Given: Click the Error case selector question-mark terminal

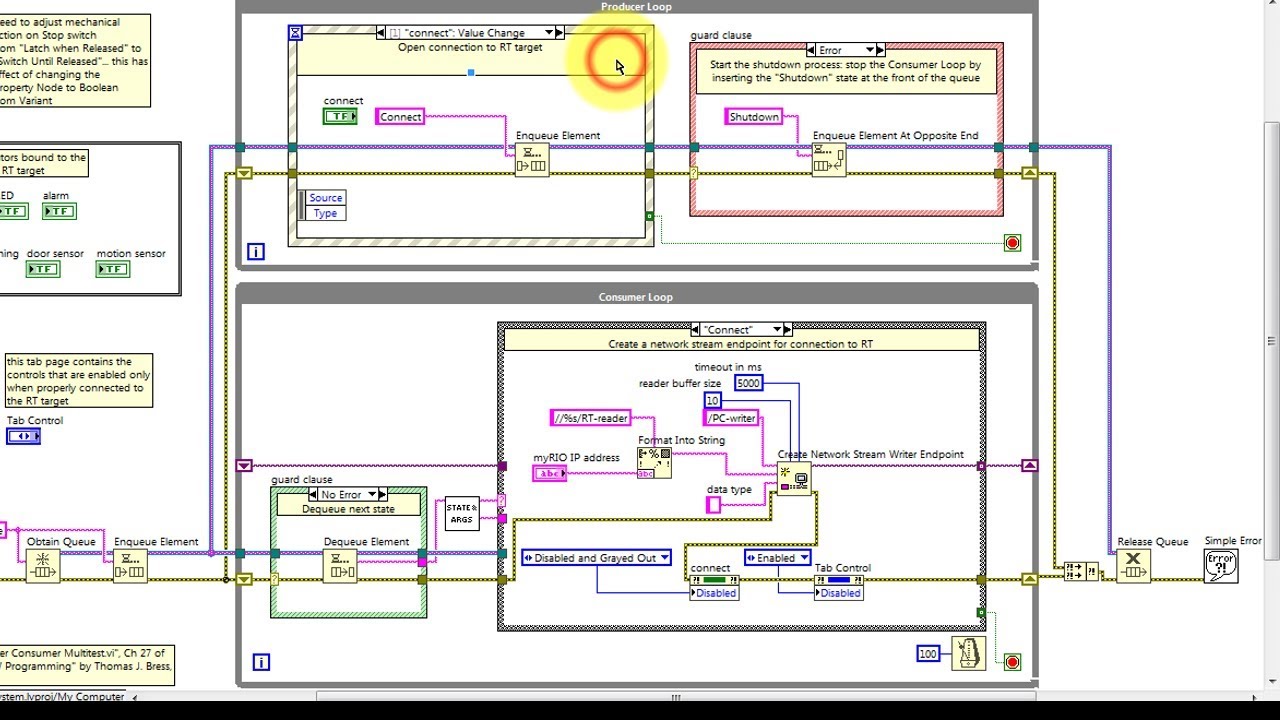Looking at the screenshot, I should pos(694,173).
